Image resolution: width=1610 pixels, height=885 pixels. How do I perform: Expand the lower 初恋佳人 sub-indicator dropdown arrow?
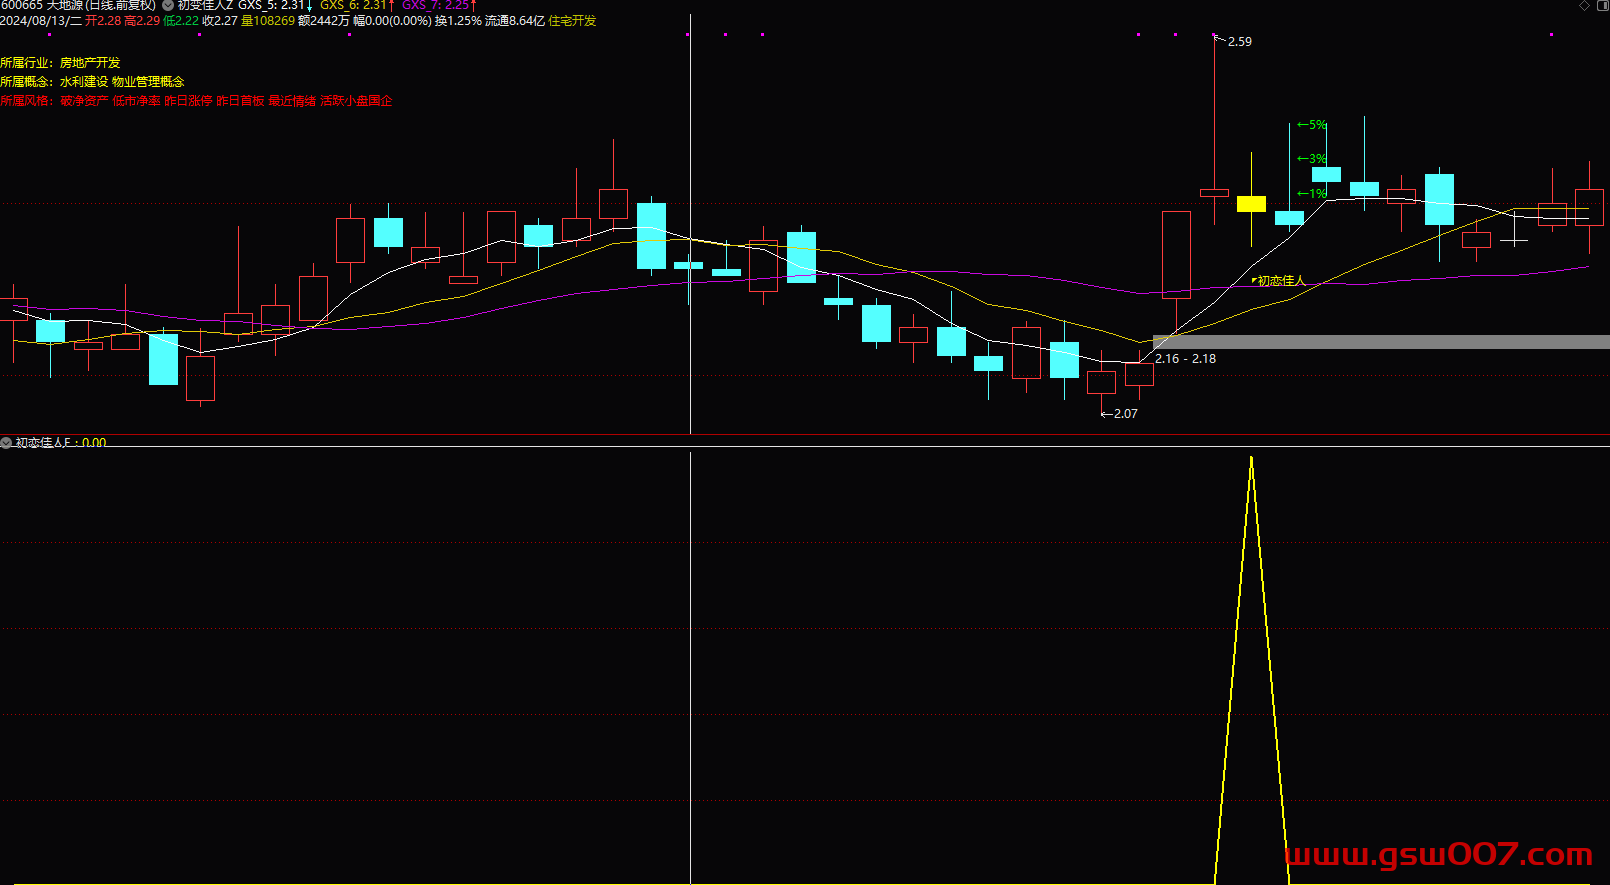6,442
